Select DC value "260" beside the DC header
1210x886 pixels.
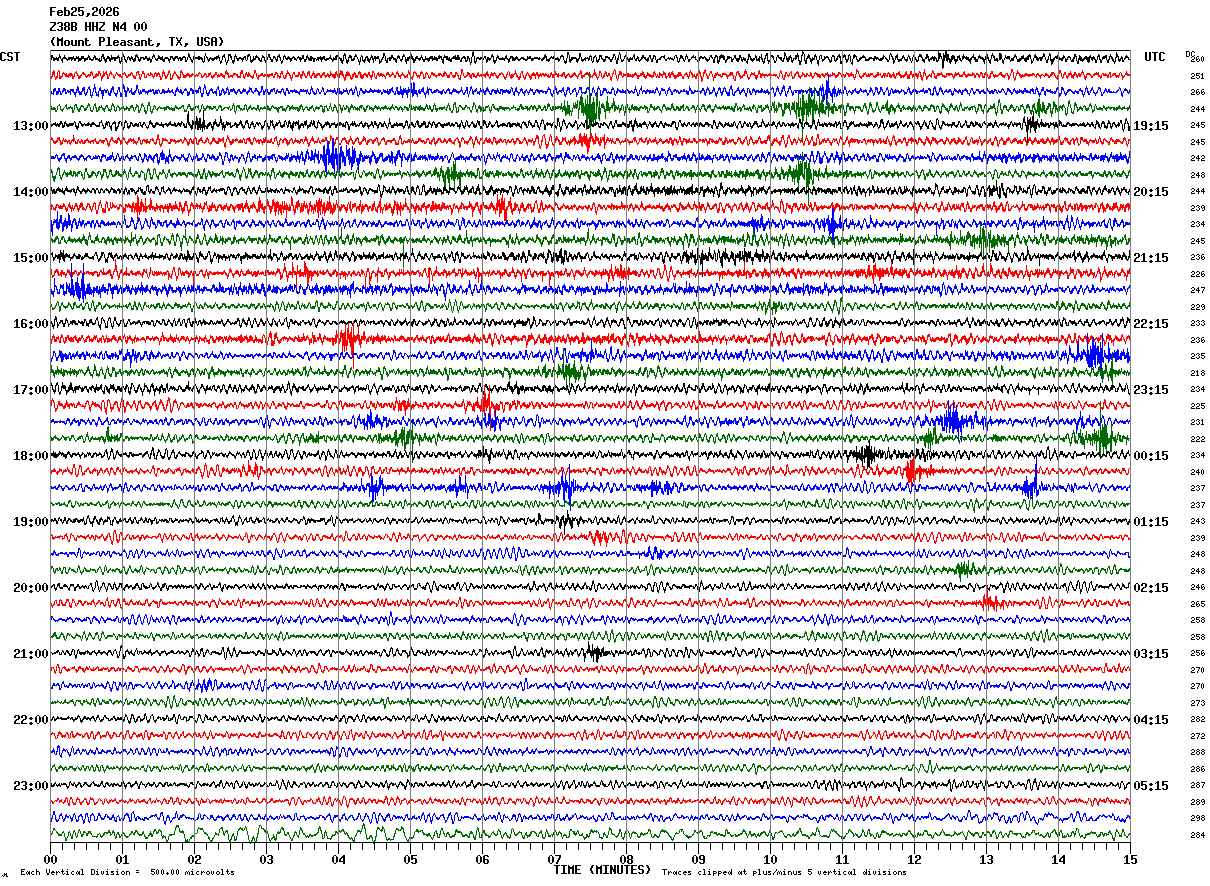1197,60
